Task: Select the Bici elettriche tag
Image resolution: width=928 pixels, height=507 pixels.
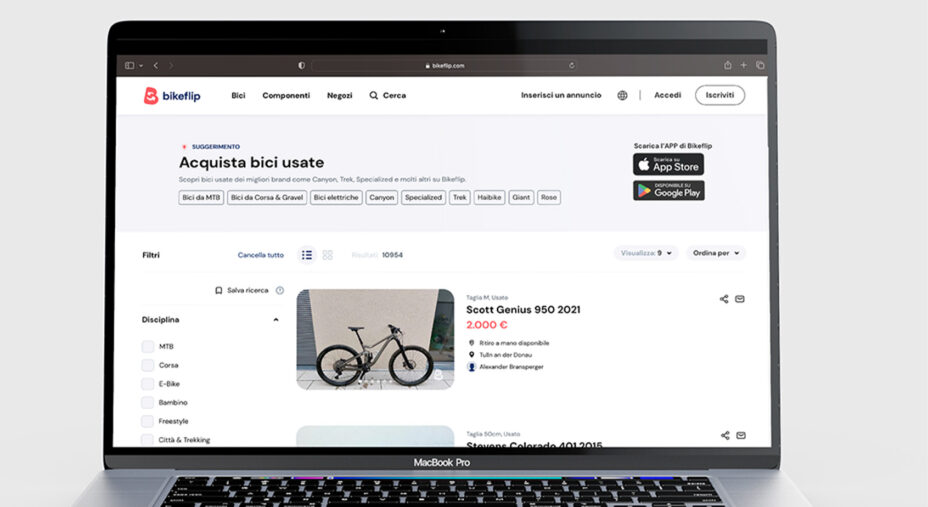Action: pyautogui.click(x=336, y=198)
